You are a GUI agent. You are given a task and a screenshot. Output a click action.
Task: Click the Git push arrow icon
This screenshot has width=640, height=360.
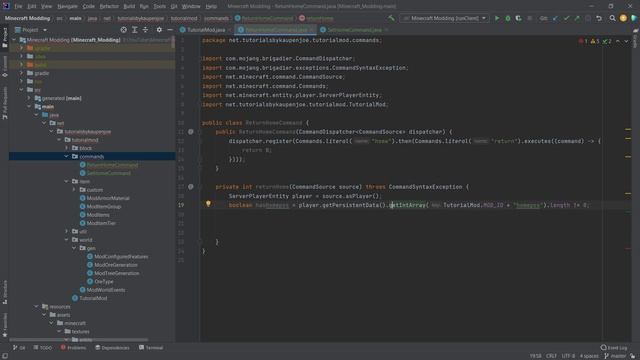(x=577, y=18)
